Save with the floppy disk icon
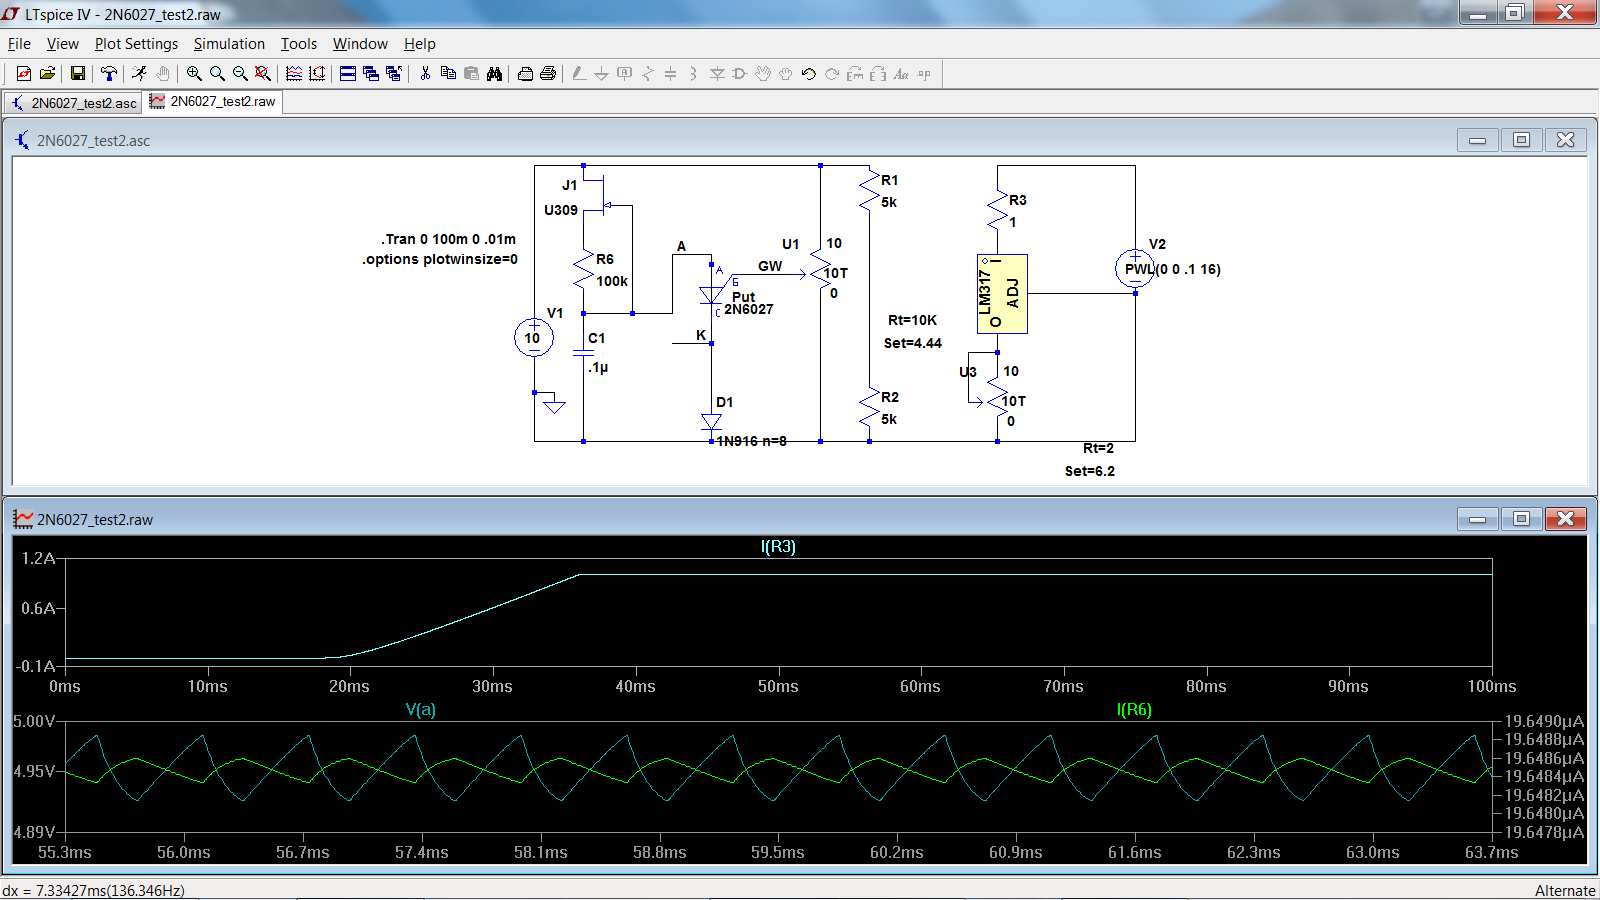1600x900 pixels. (x=78, y=74)
